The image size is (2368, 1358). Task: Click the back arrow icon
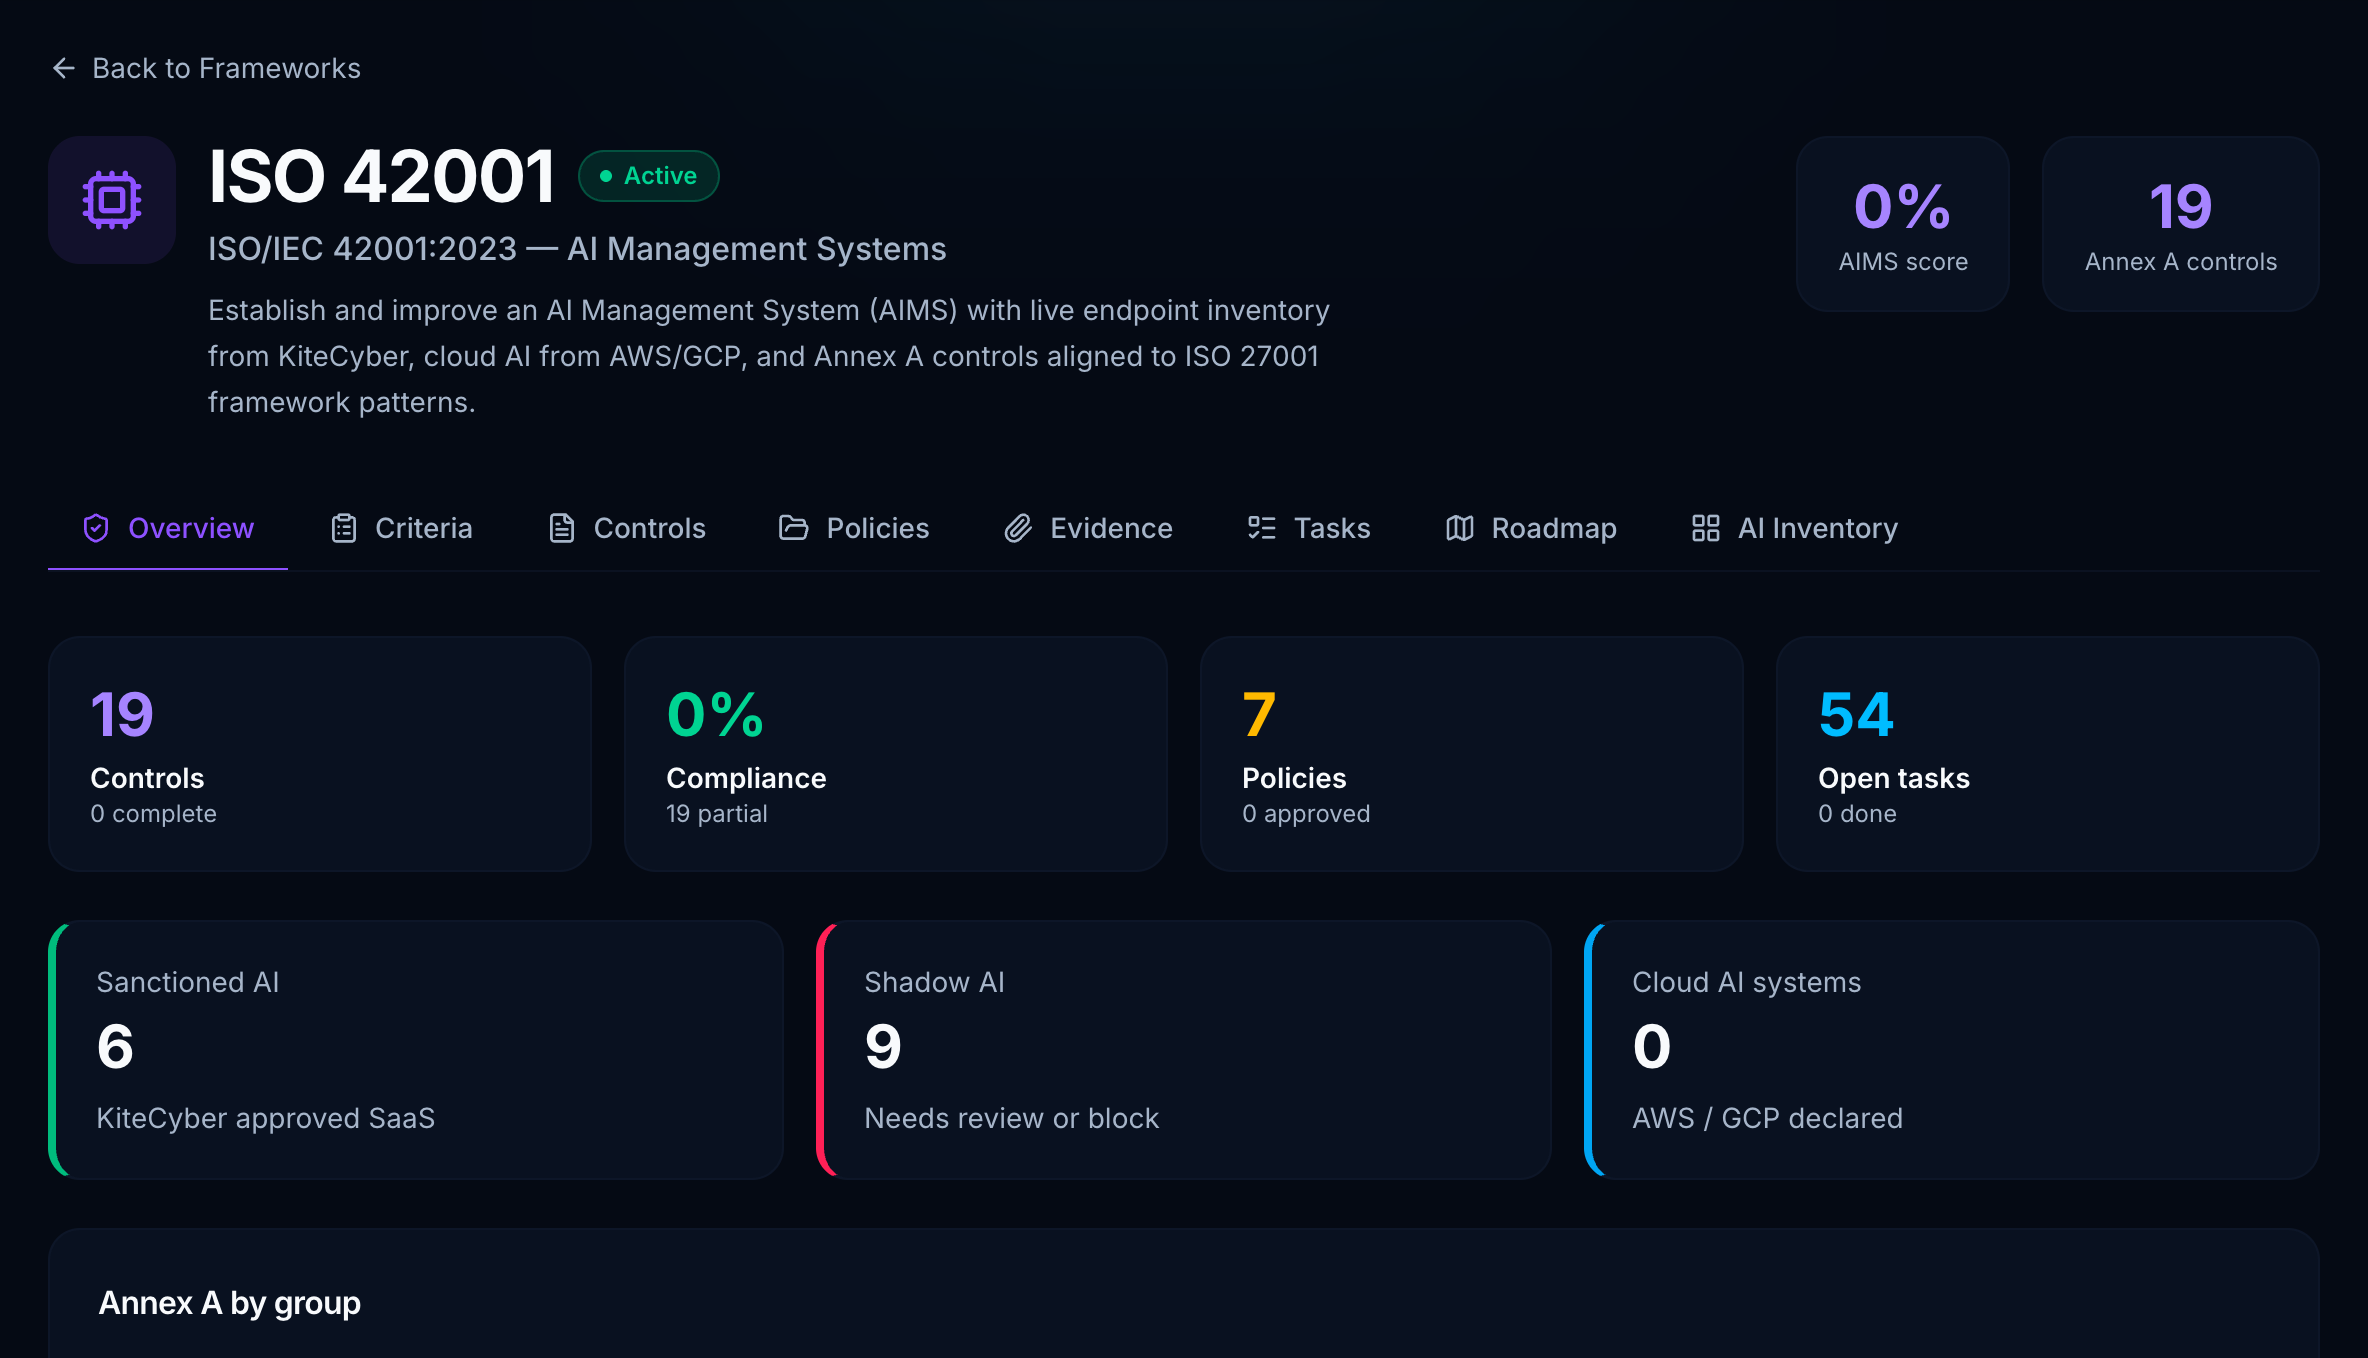tap(64, 68)
